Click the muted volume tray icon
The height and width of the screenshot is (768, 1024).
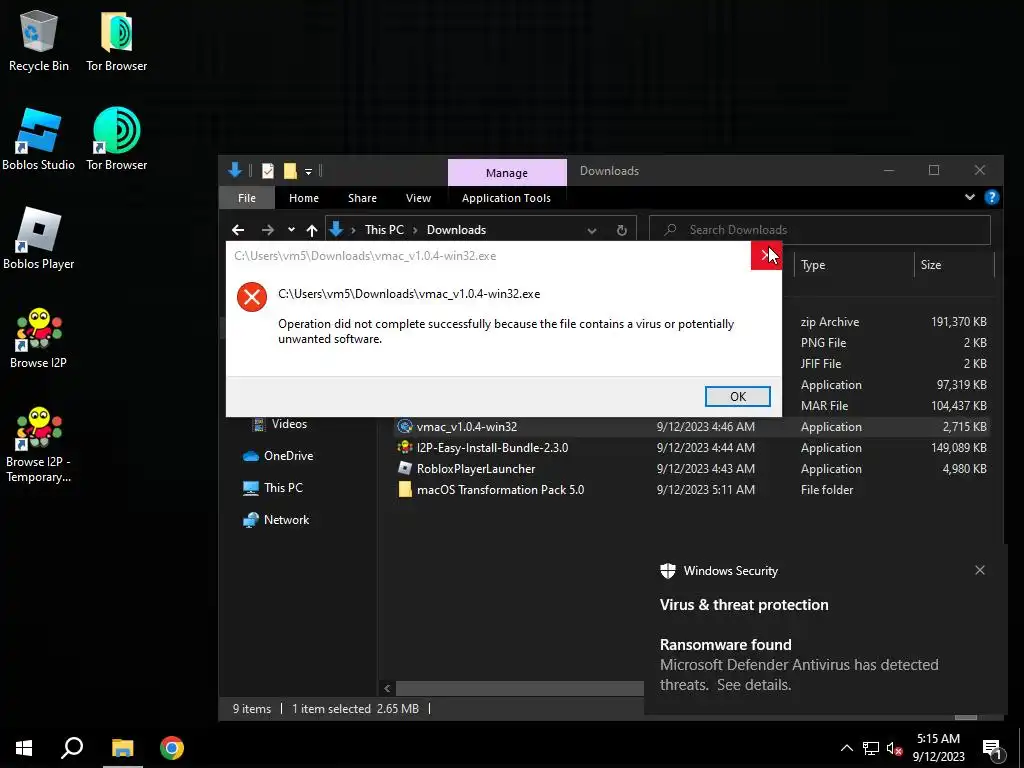click(x=895, y=748)
